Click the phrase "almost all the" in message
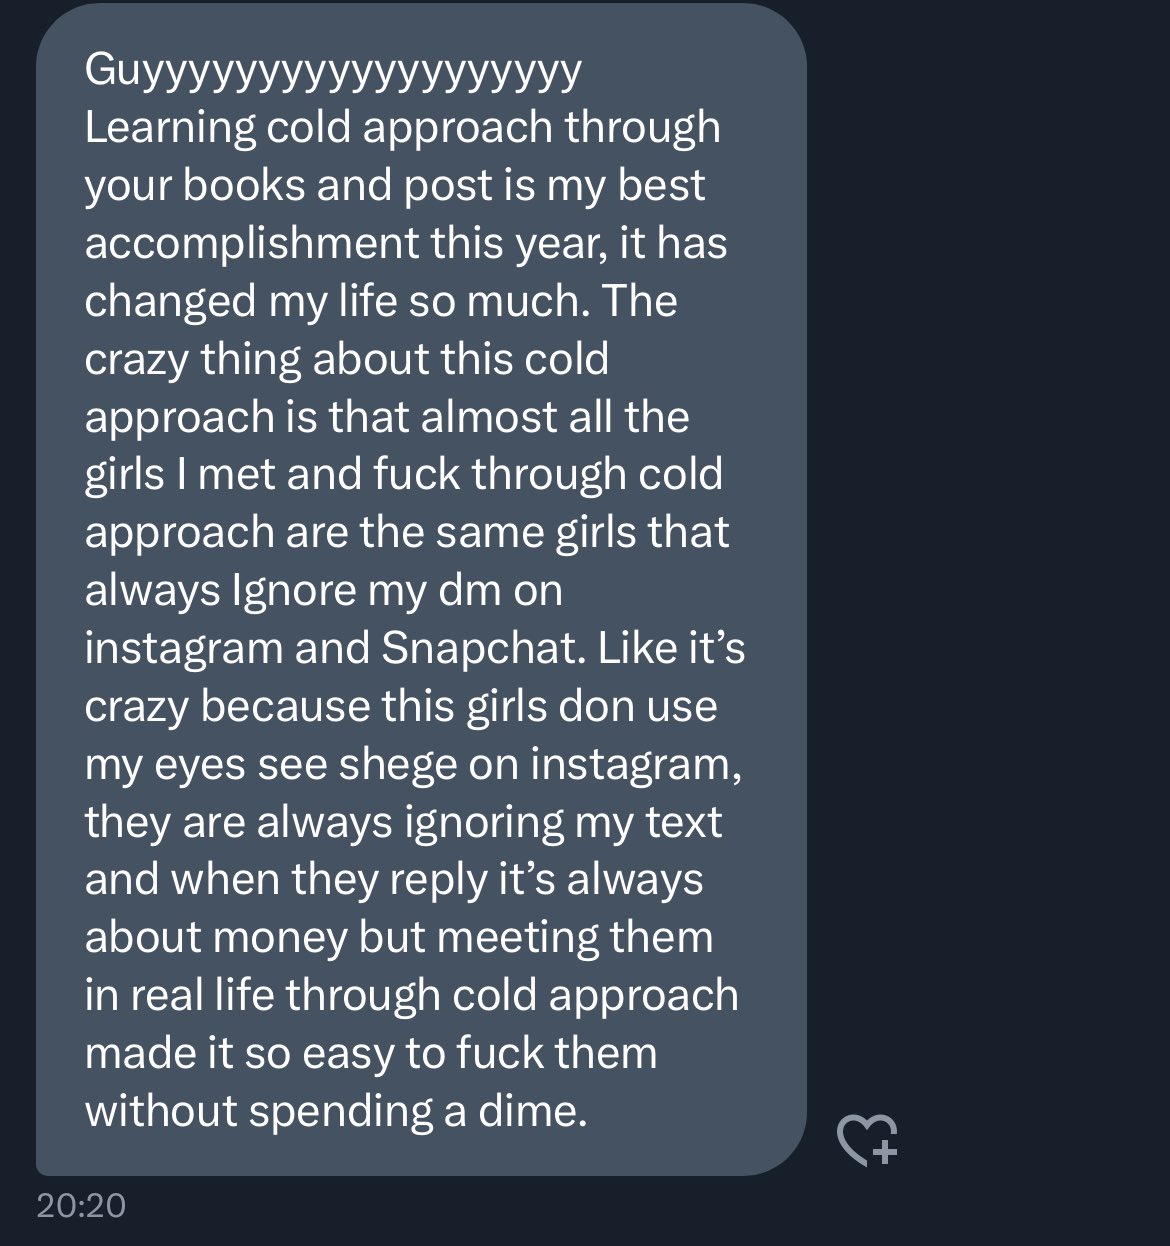 (555, 417)
